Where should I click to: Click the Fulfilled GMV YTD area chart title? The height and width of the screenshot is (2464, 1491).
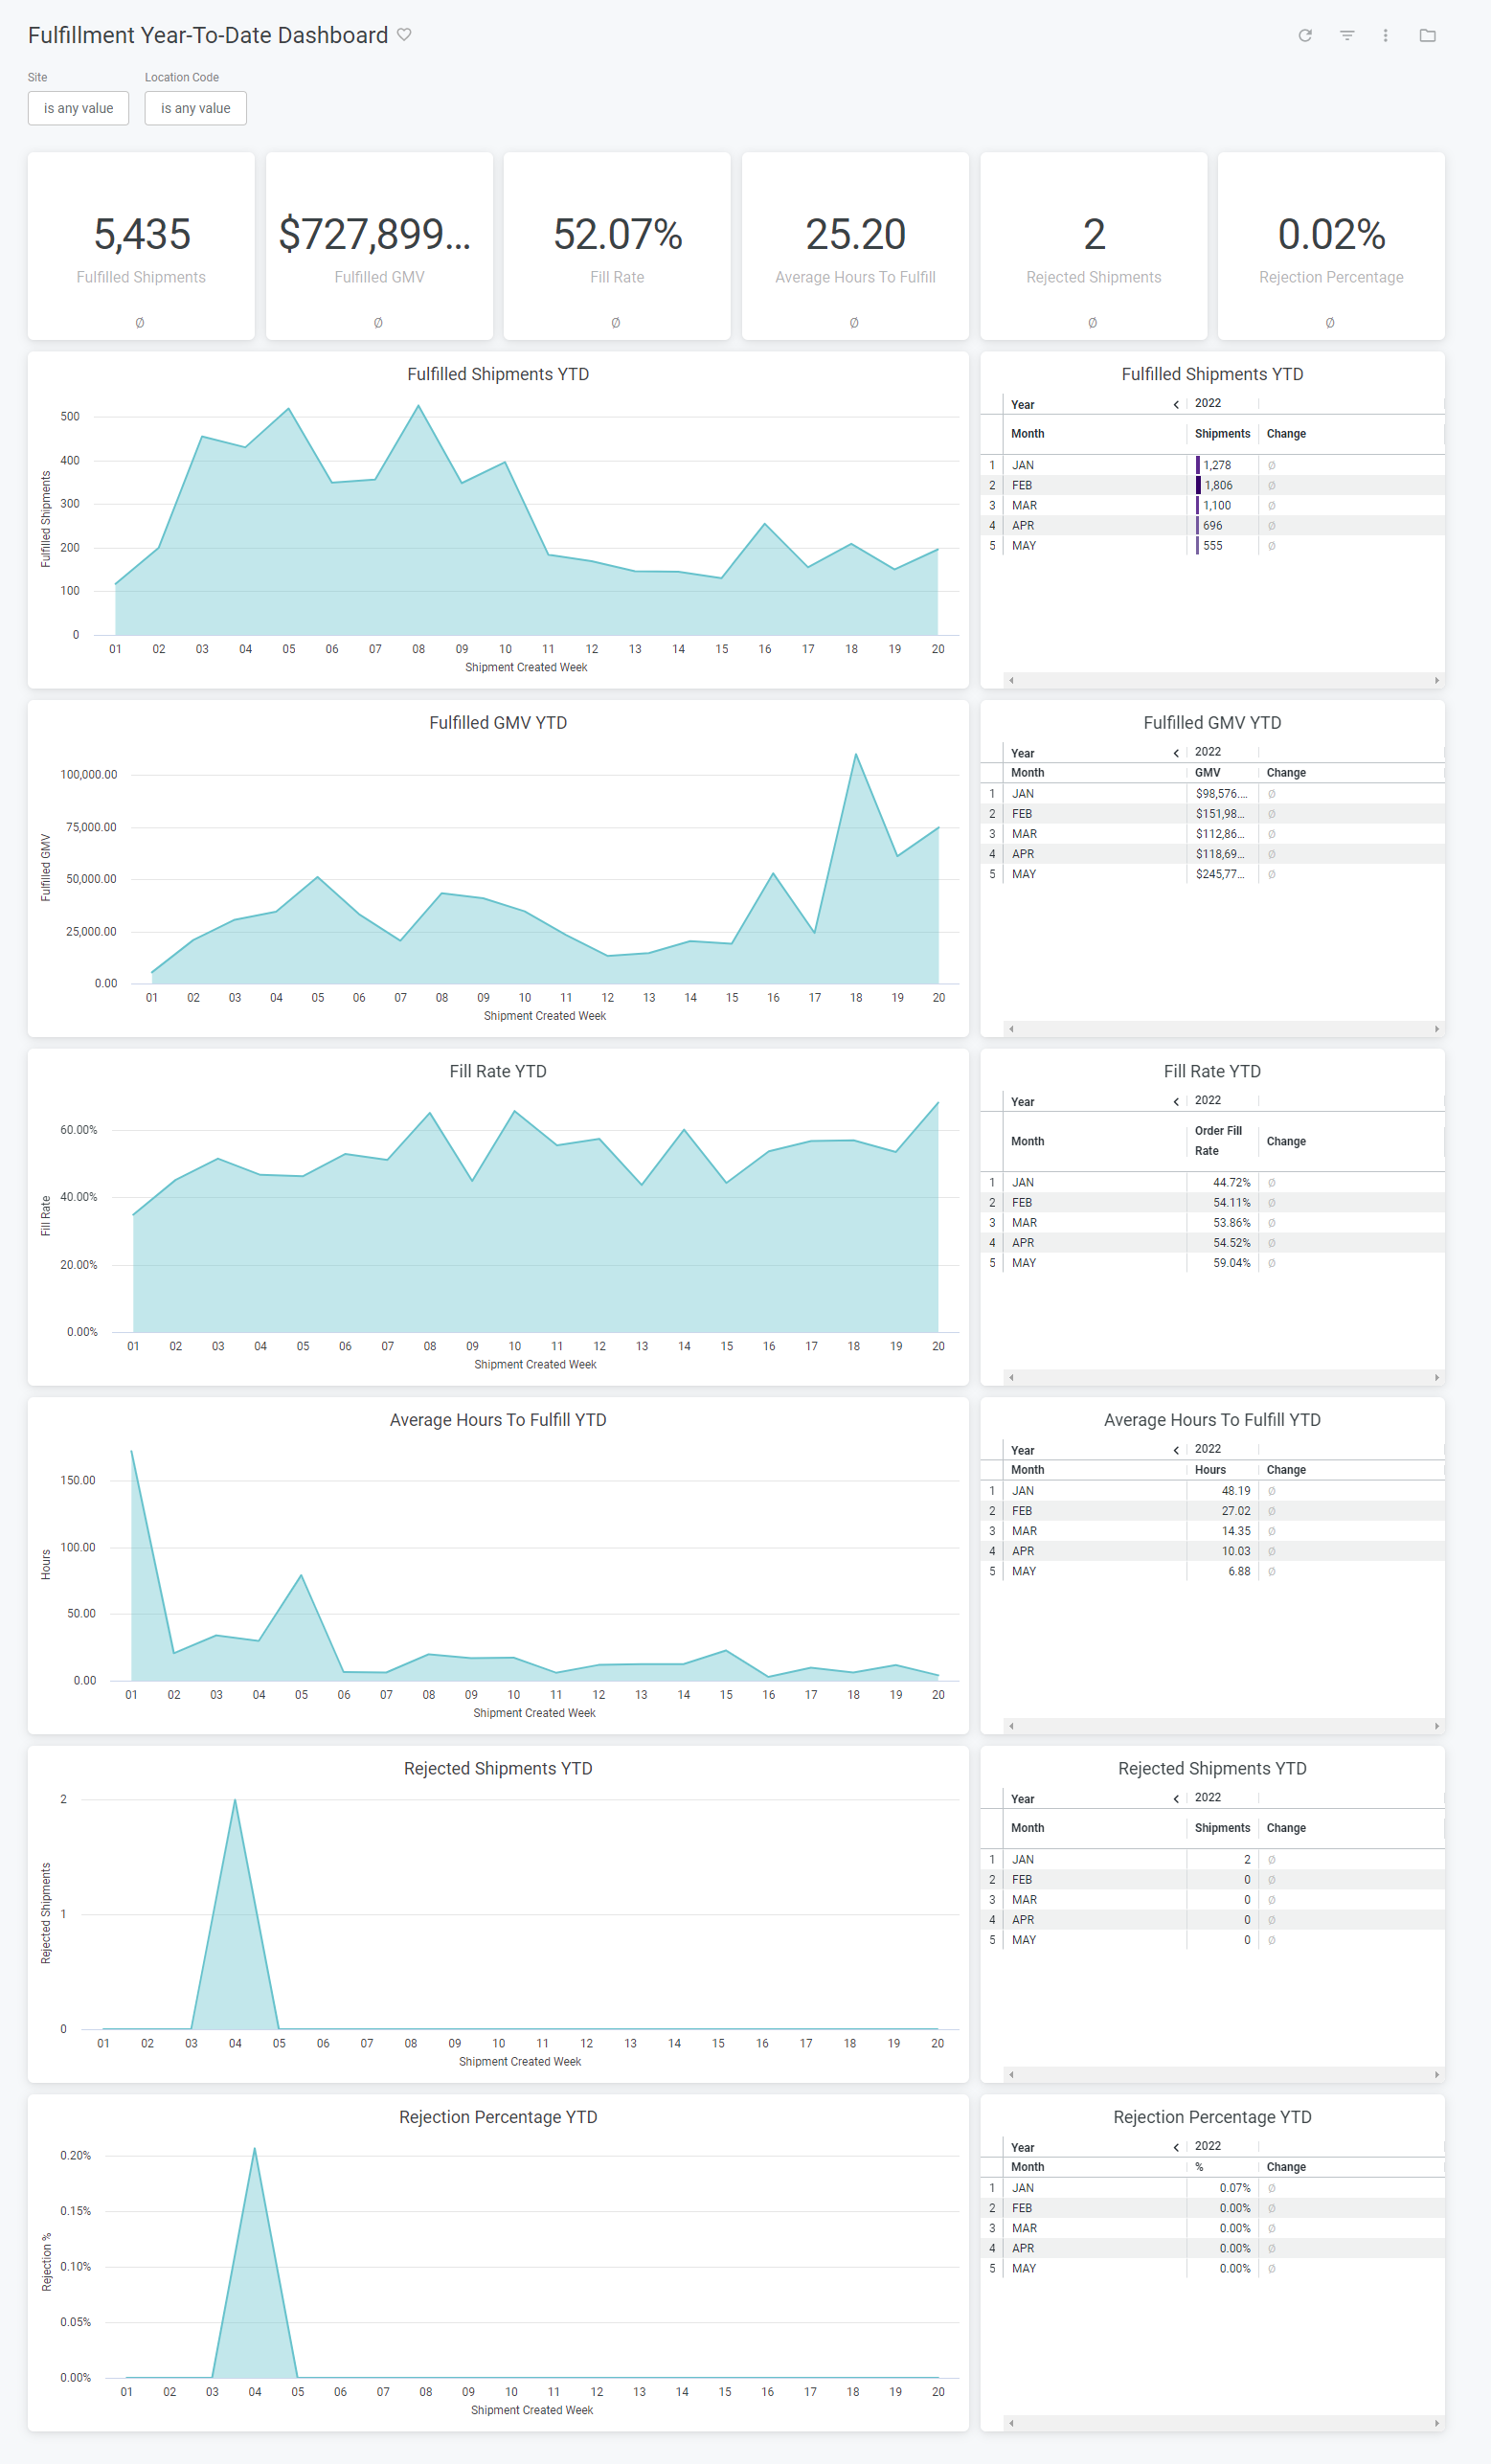point(498,723)
